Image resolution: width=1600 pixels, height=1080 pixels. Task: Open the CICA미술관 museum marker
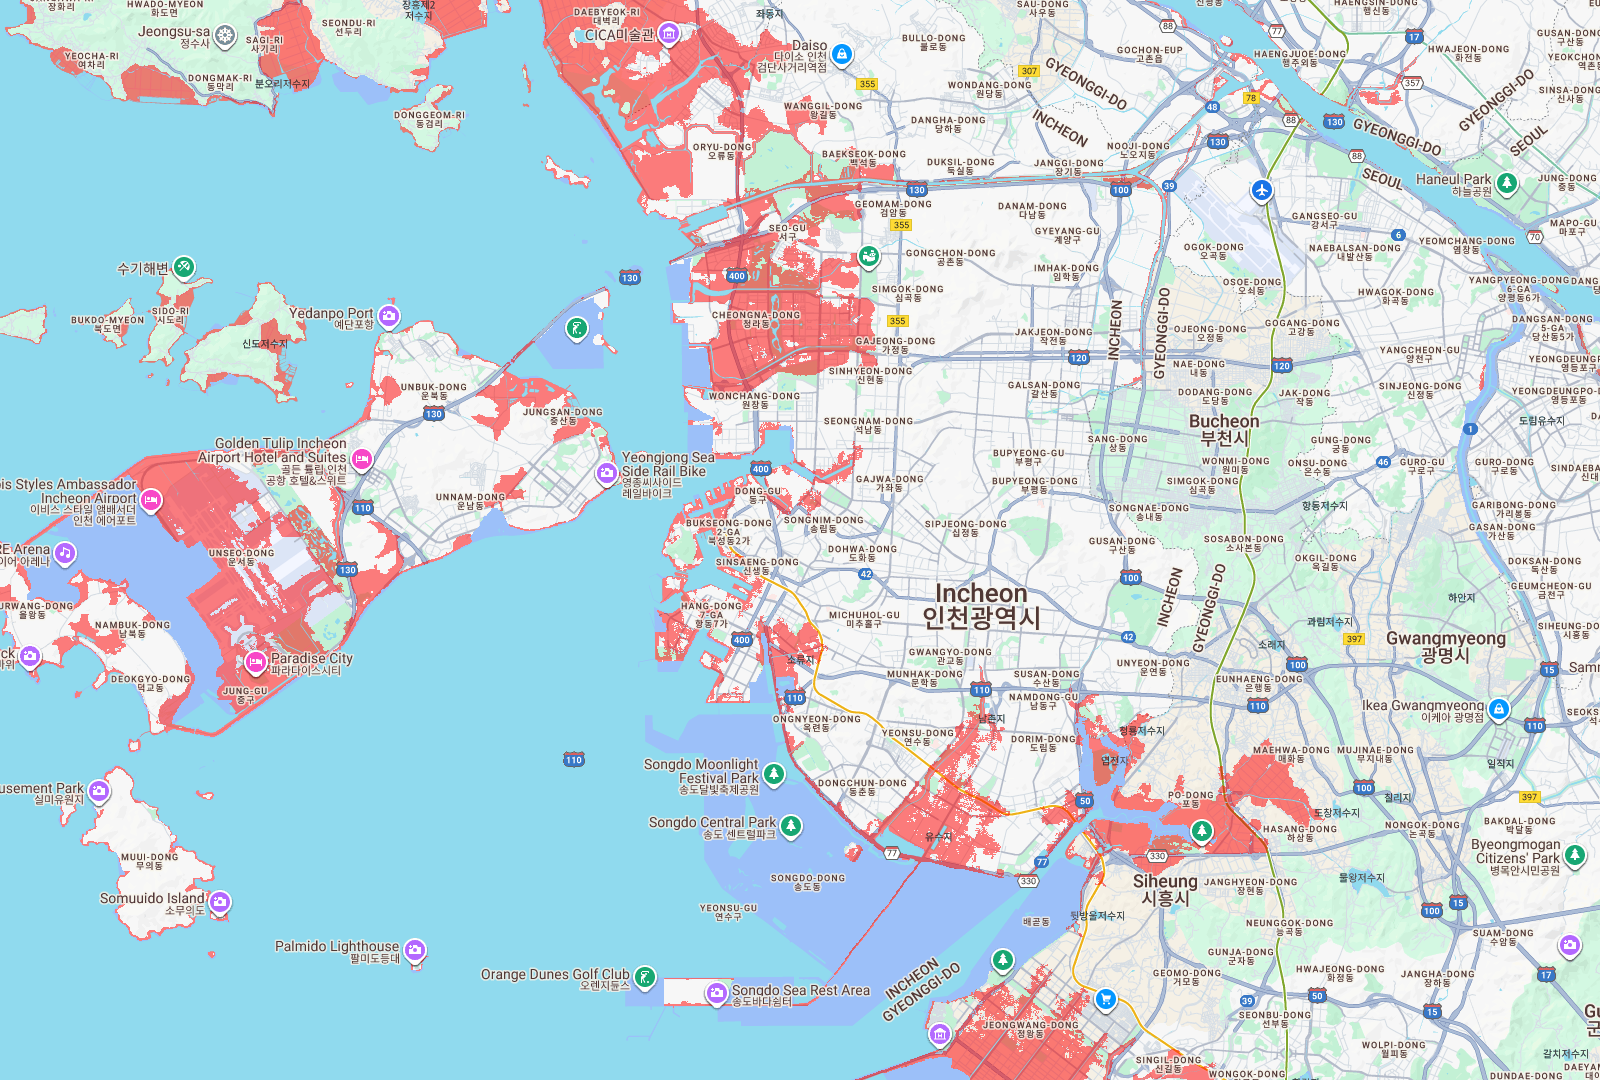pyautogui.click(x=669, y=35)
